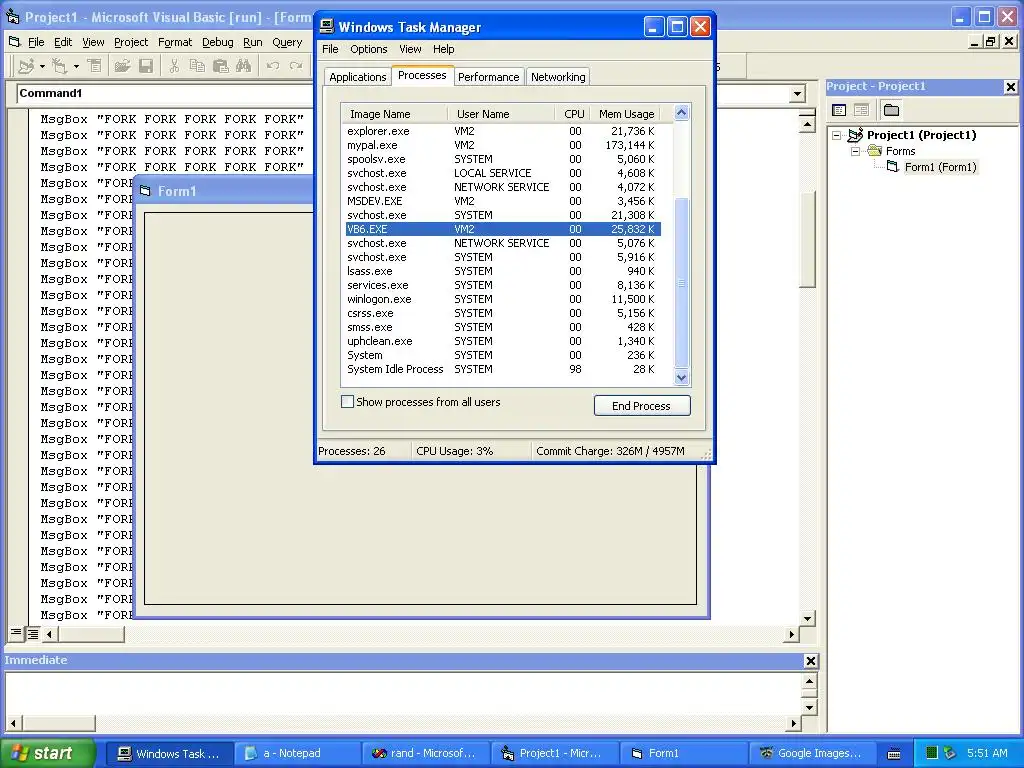Click code window scroll up arrow
1024x768 pixels.
[x=807, y=124]
